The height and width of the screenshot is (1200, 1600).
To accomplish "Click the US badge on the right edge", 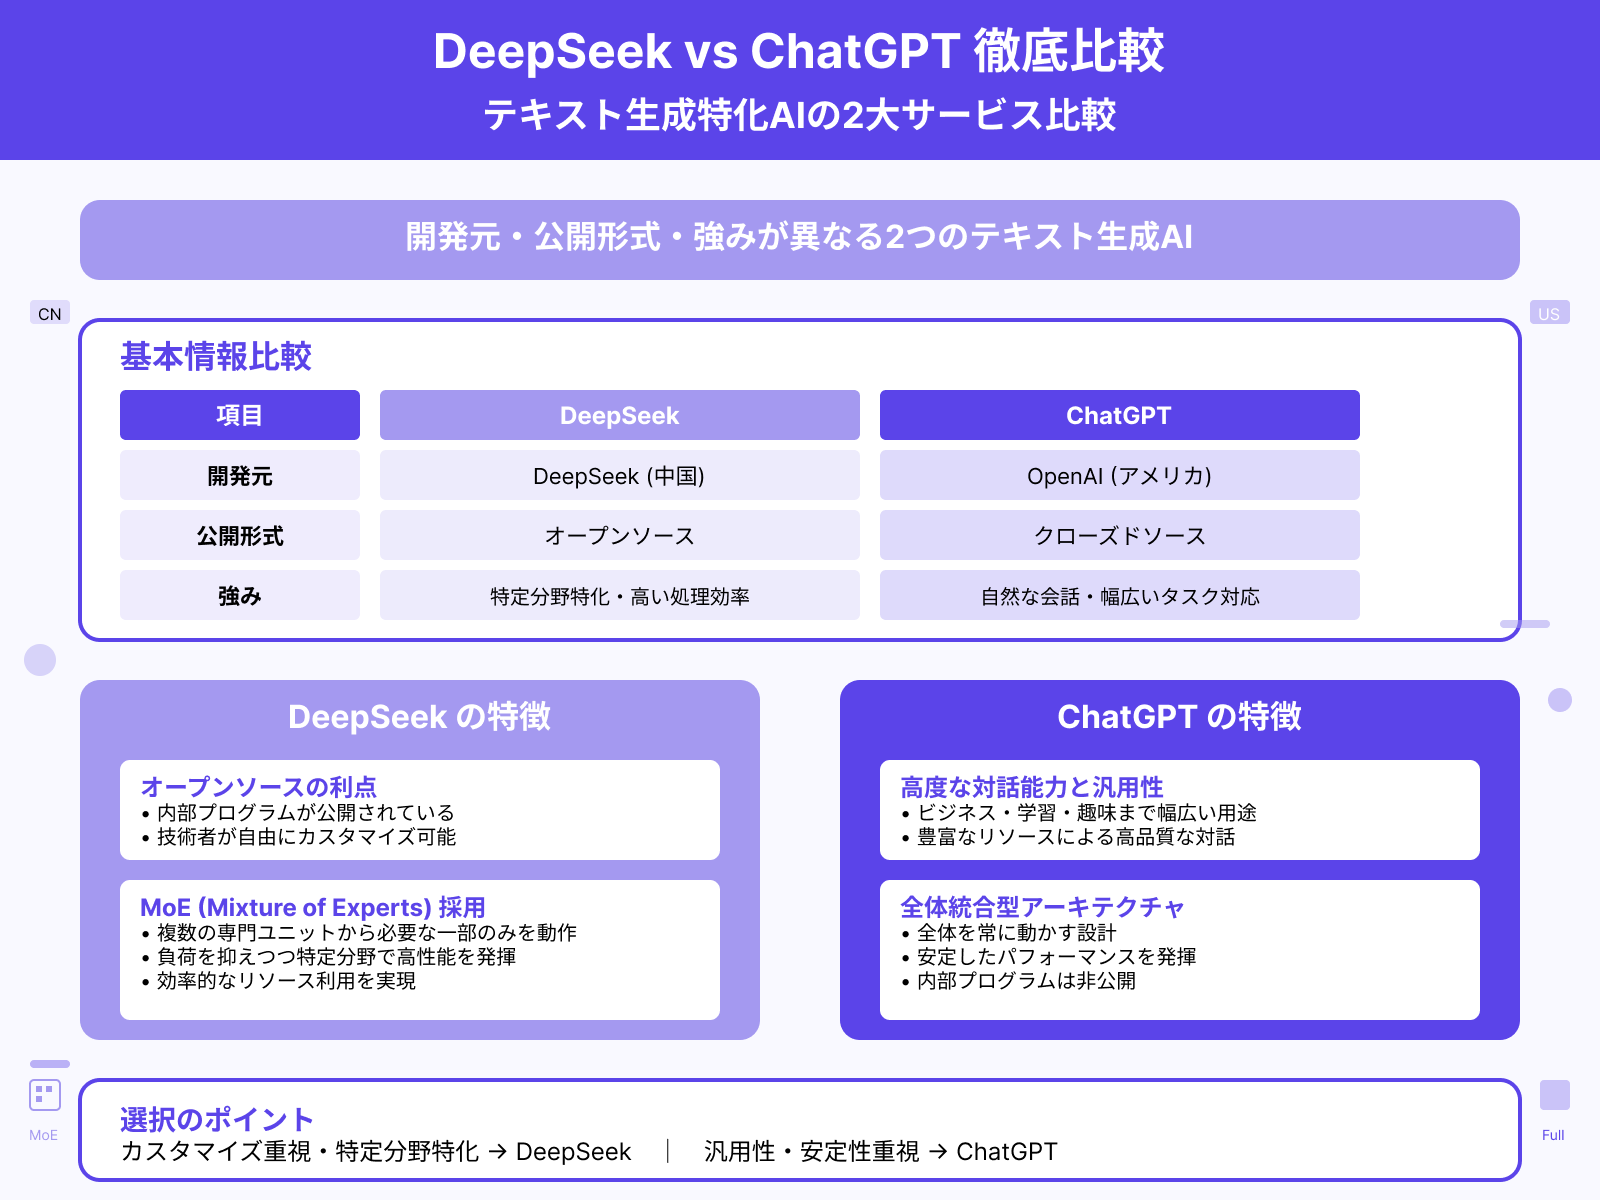I will tap(1551, 313).
